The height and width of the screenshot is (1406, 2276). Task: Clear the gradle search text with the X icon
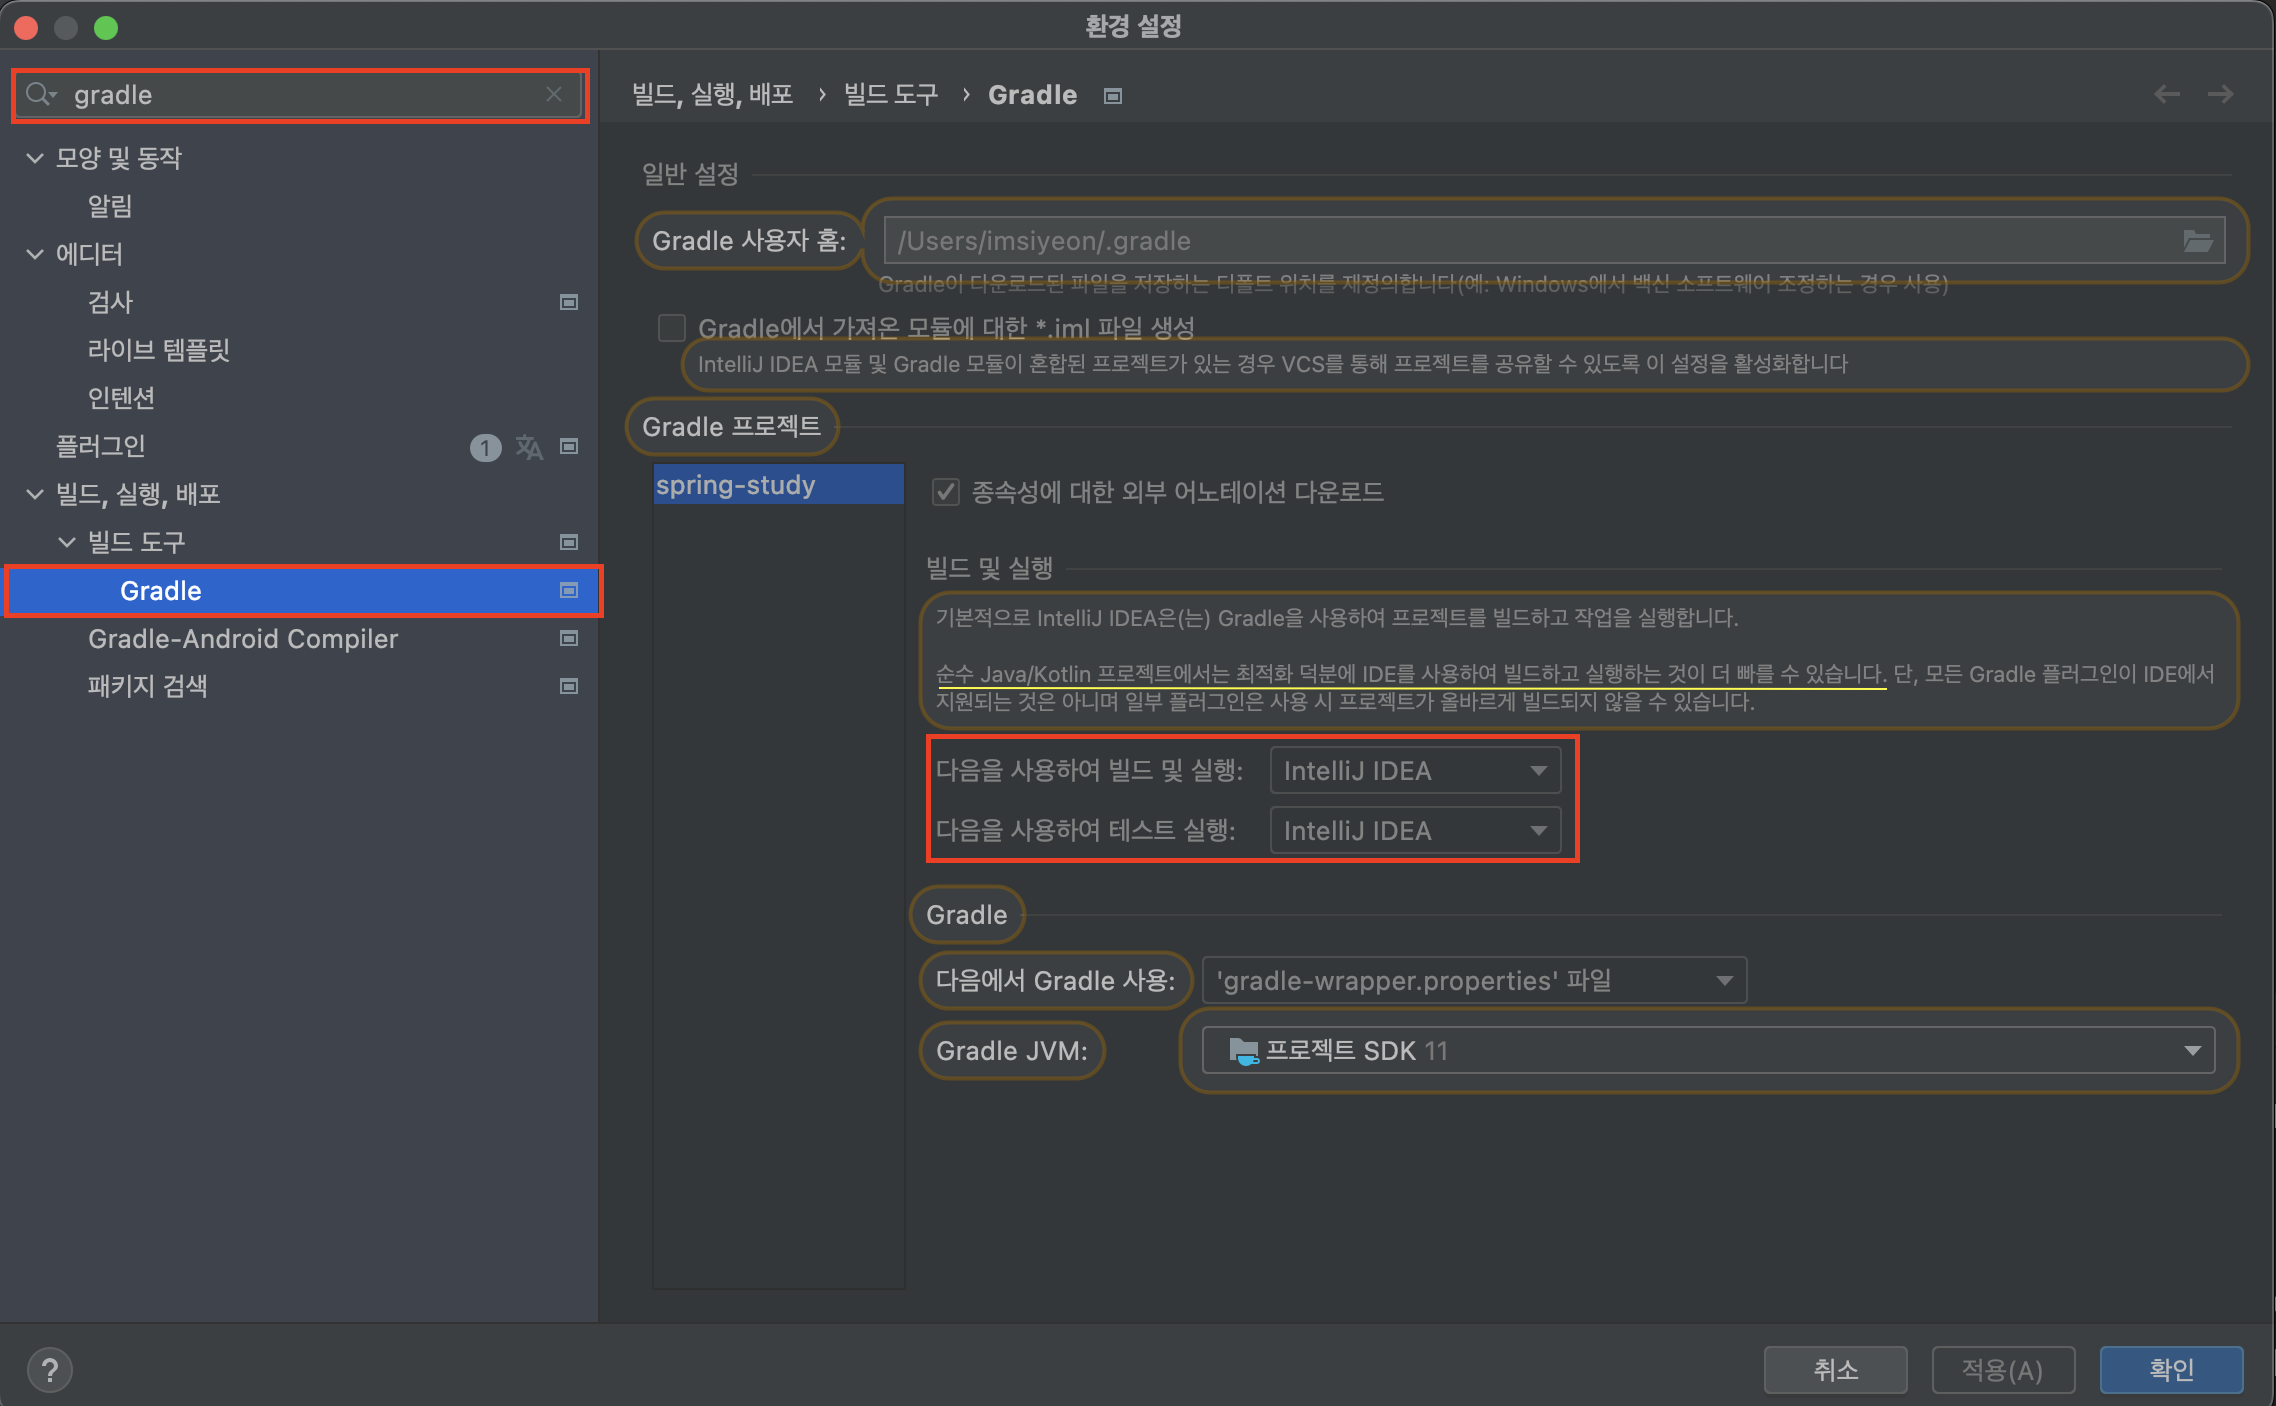[554, 94]
